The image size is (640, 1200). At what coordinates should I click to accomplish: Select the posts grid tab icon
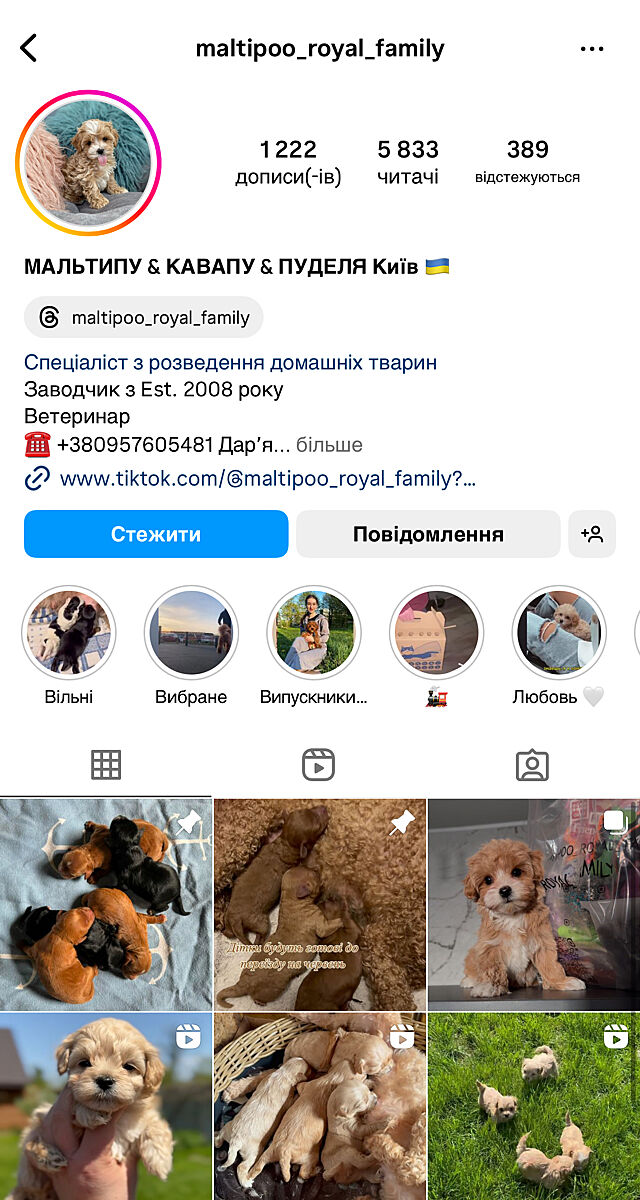(106, 766)
